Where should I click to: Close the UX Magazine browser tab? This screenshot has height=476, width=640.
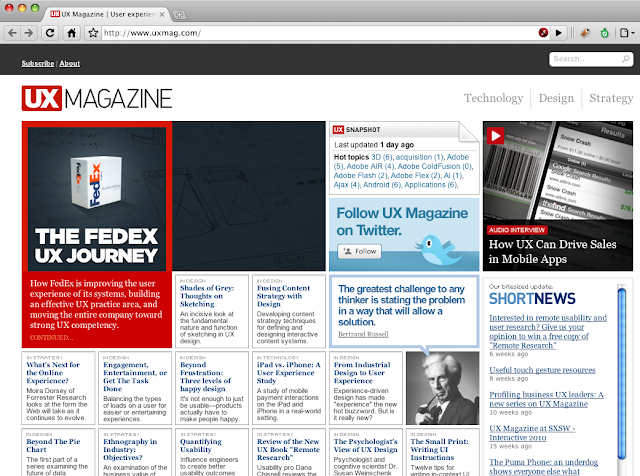tap(162, 14)
